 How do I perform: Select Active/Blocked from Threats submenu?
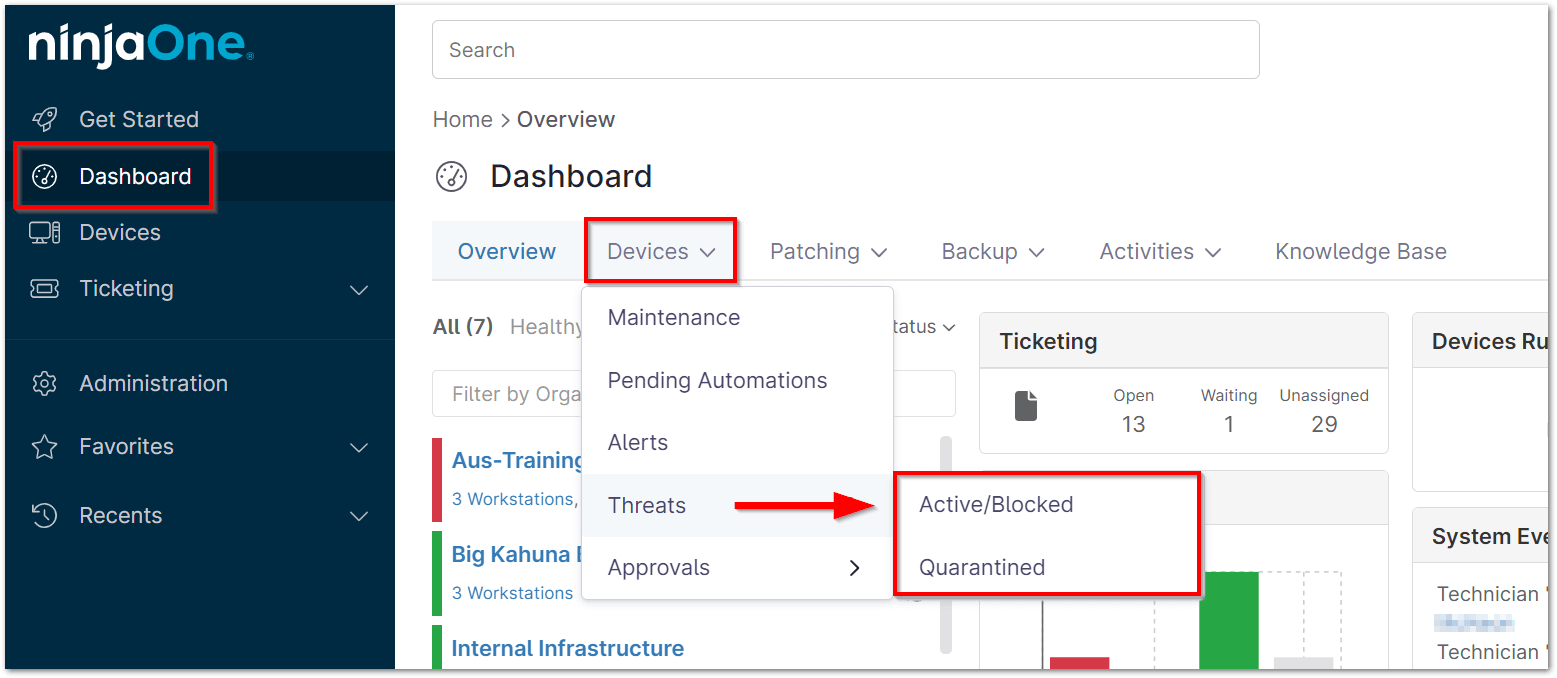pyautogui.click(x=996, y=505)
